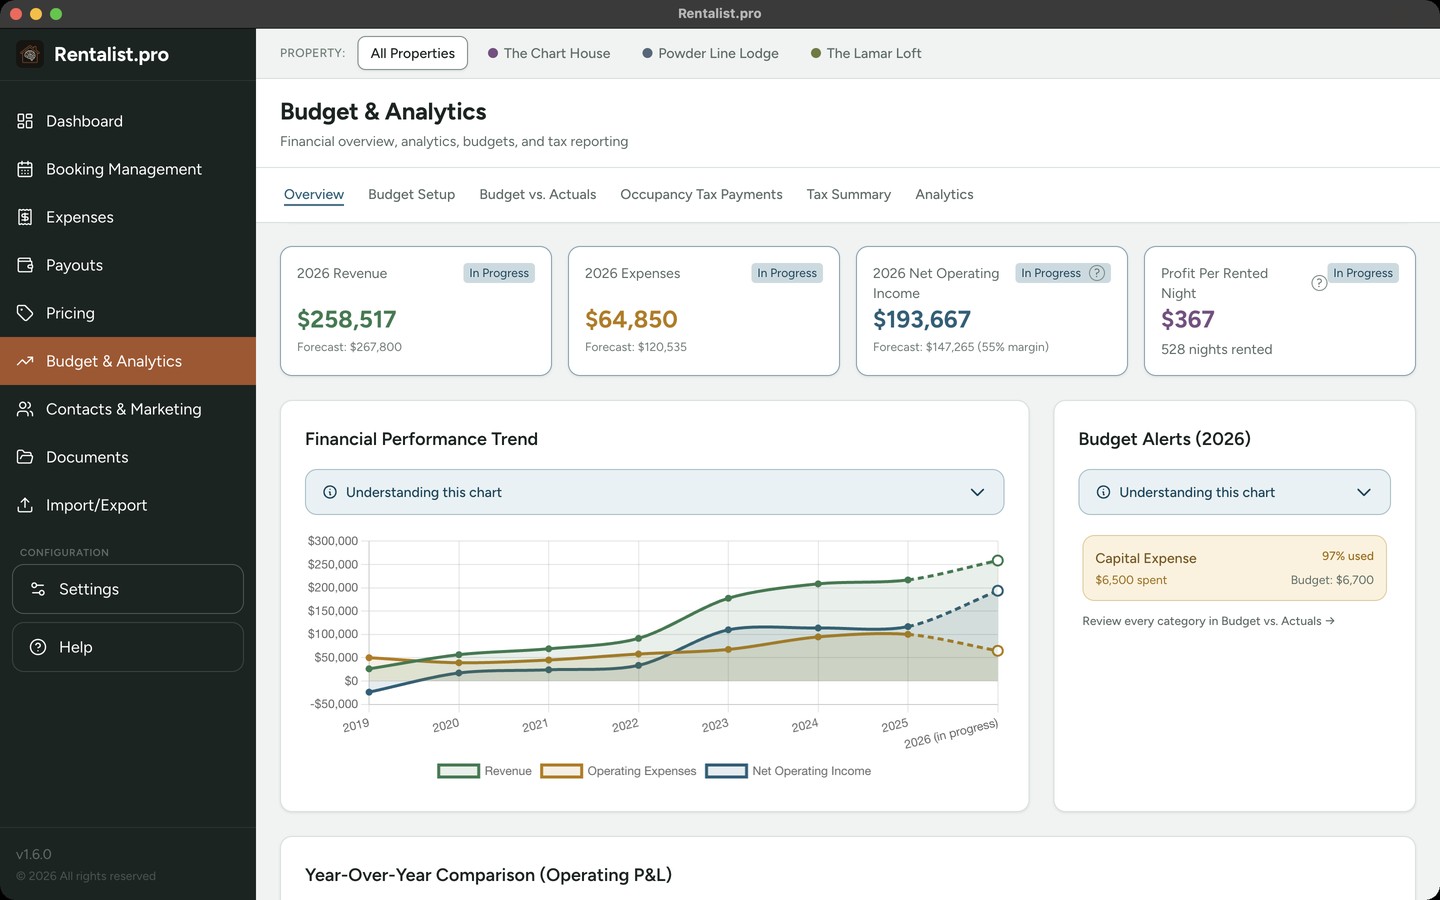Toggle Operating Expenses series in chart legend
Viewport: 1440px width, 900px height.
[x=619, y=771]
